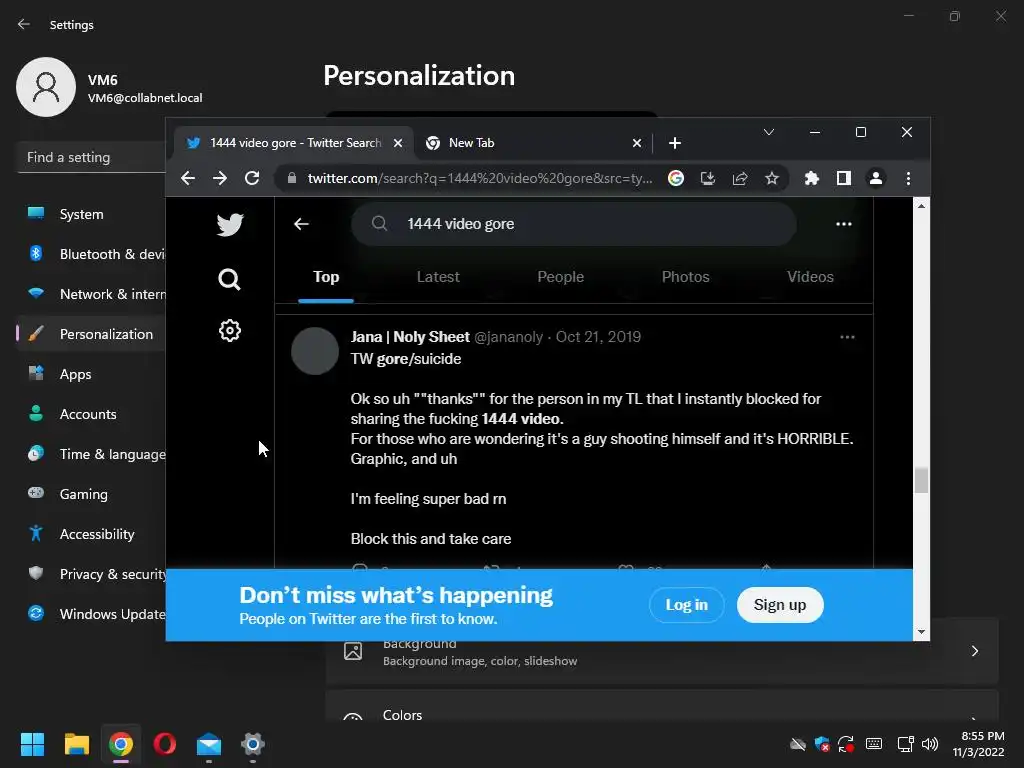Open Windows Start menu
The height and width of the screenshot is (768, 1024).
coord(32,744)
